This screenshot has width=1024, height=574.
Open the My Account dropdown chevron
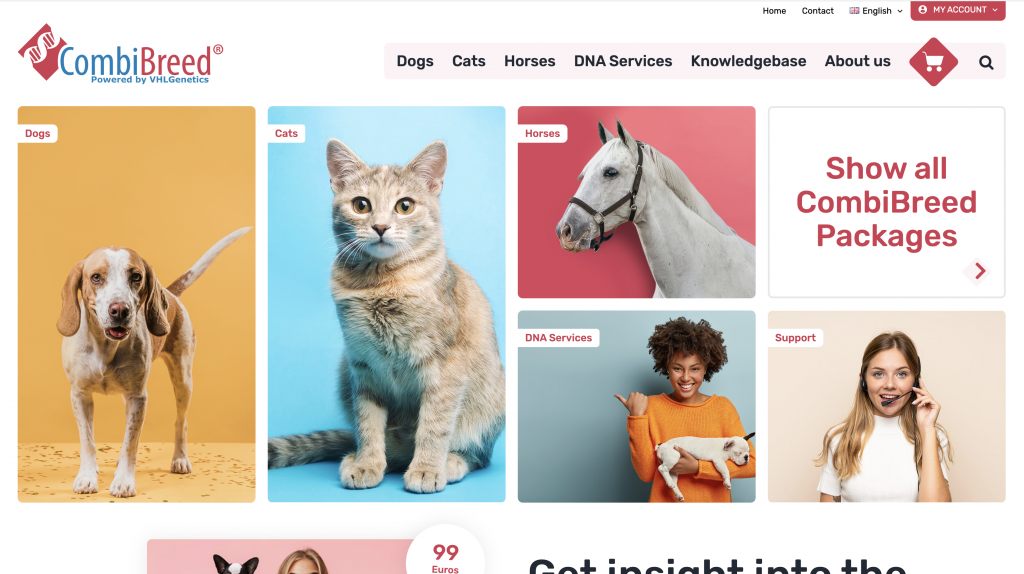(x=995, y=10)
